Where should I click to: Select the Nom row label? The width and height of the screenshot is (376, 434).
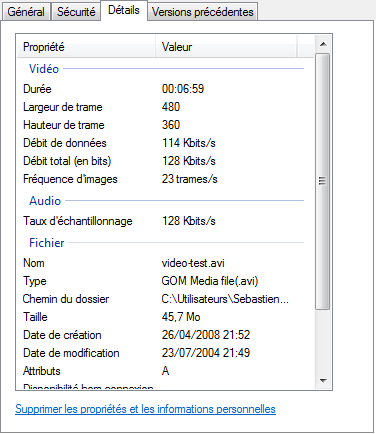click(x=34, y=263)
